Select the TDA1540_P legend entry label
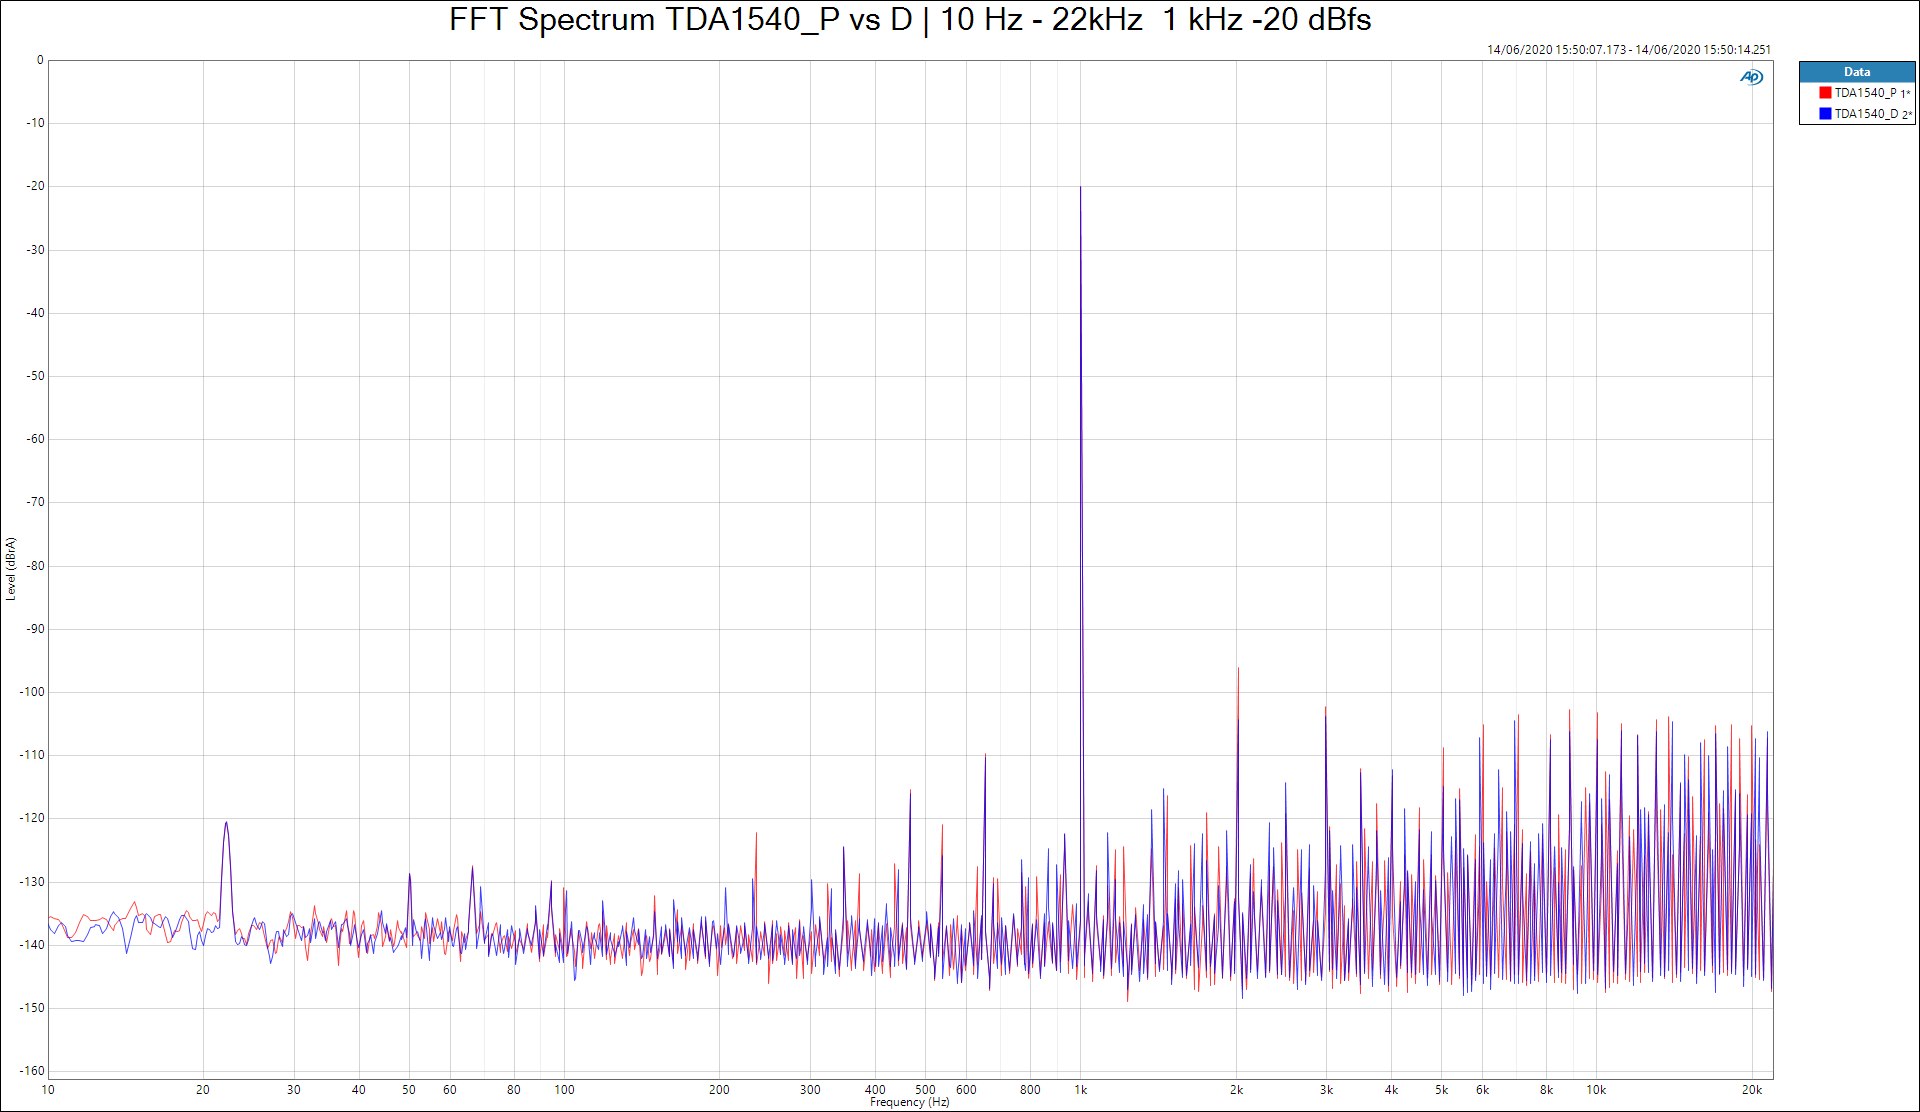 tap(1865, 93)
